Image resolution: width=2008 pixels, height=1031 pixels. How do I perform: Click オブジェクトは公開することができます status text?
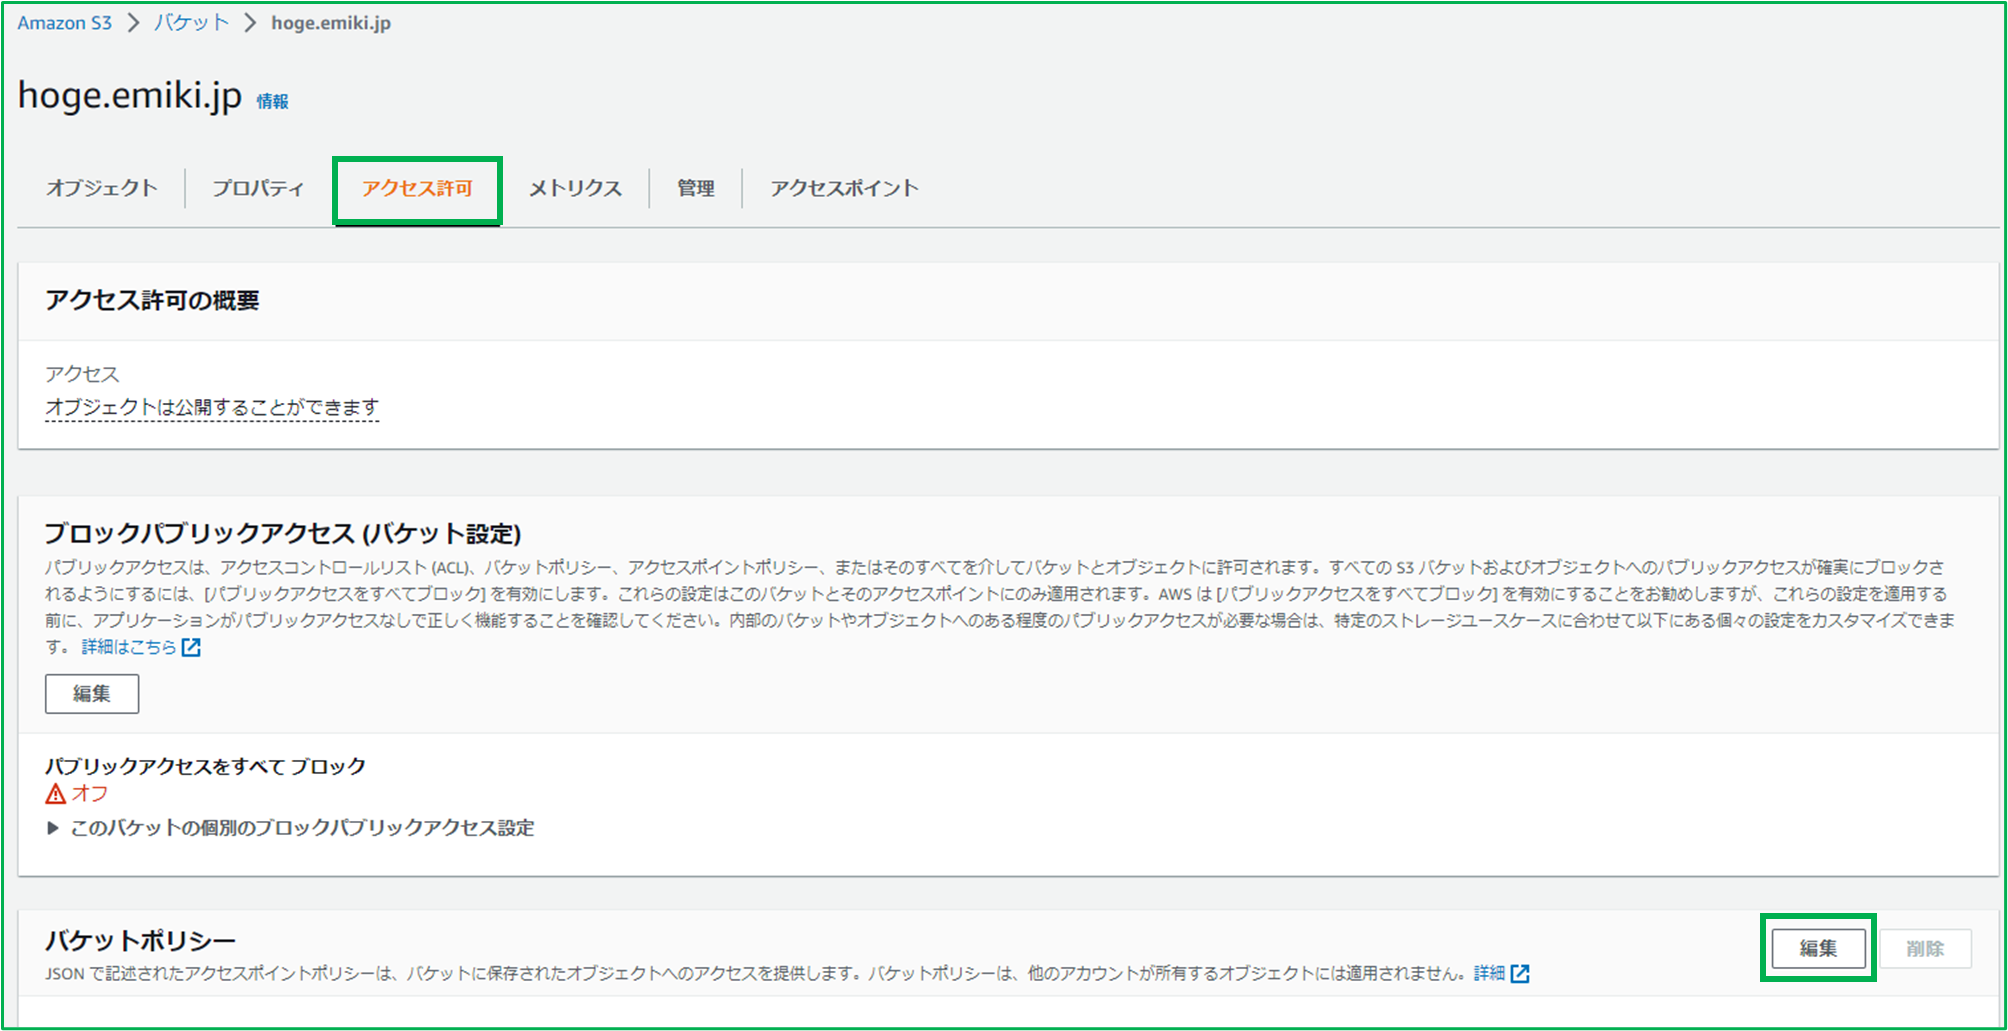point(212,407)
